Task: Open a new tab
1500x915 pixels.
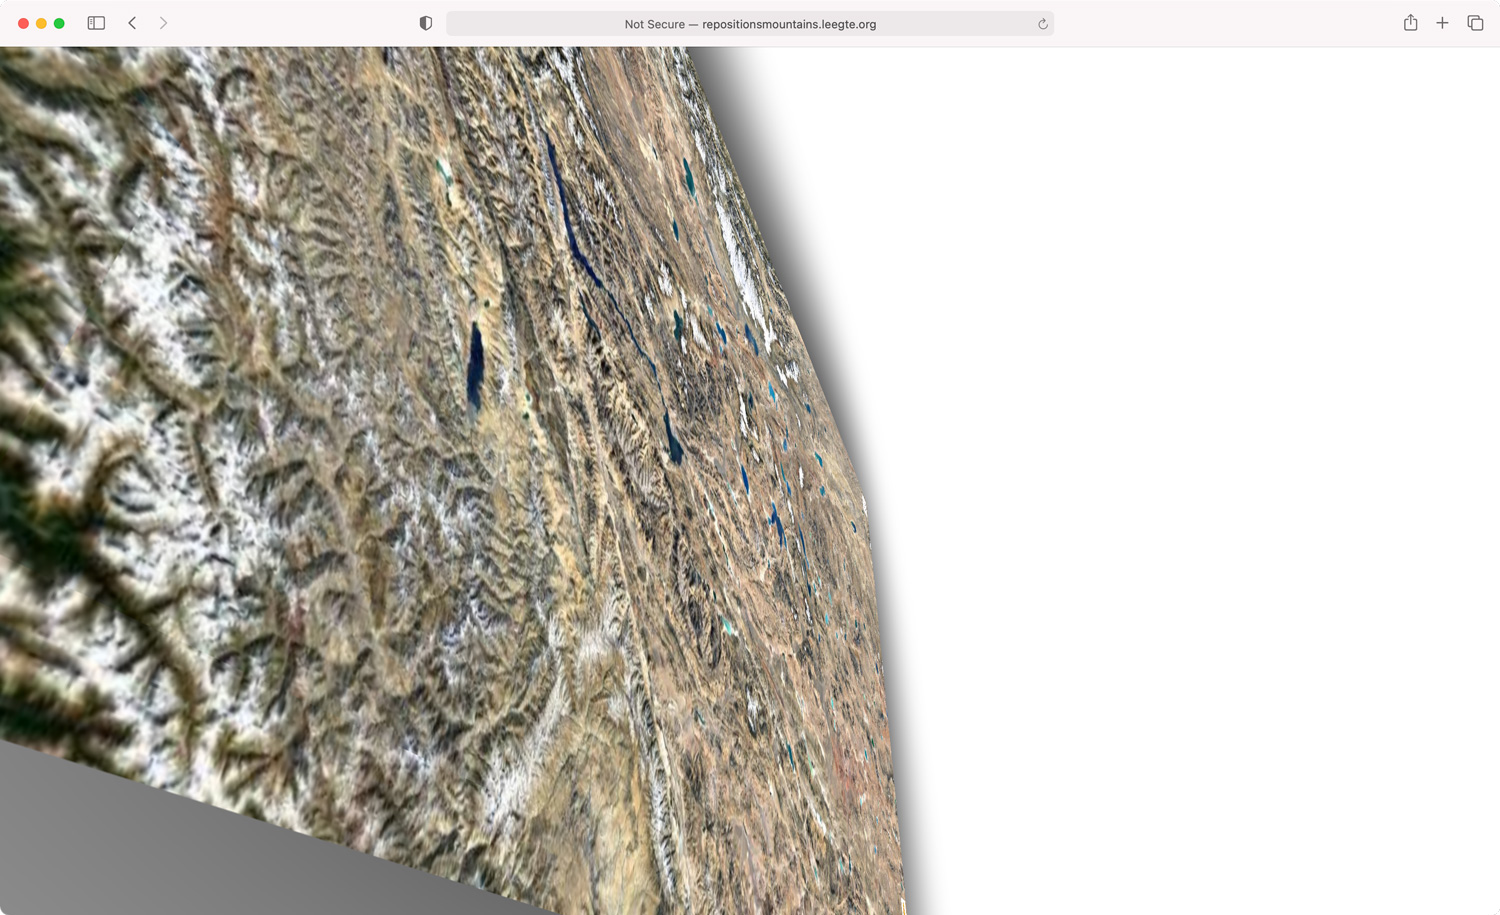Action: [x=1442, y=23]
